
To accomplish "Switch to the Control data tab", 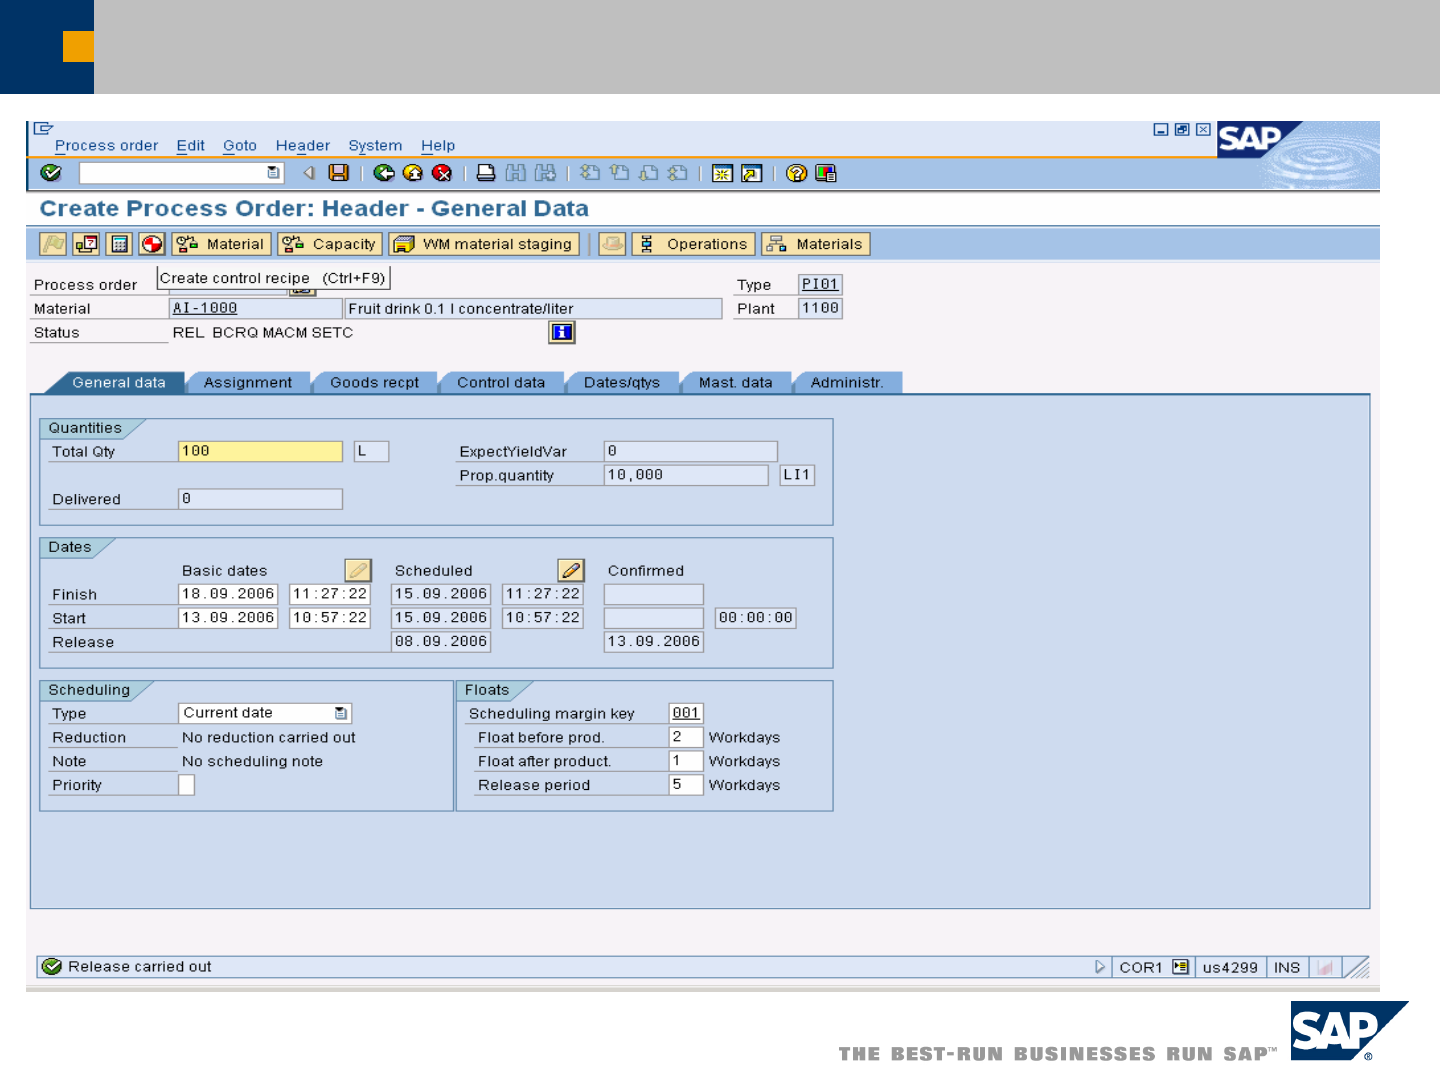I will pyautogui.click(x=500, y=382).
